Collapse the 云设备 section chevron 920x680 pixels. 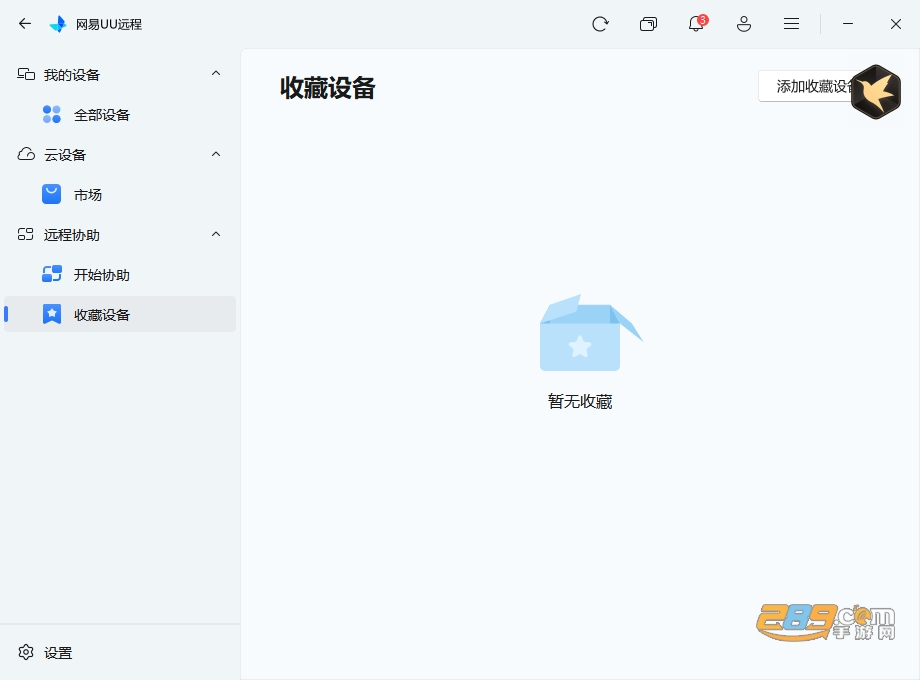[x=216, y=154]
